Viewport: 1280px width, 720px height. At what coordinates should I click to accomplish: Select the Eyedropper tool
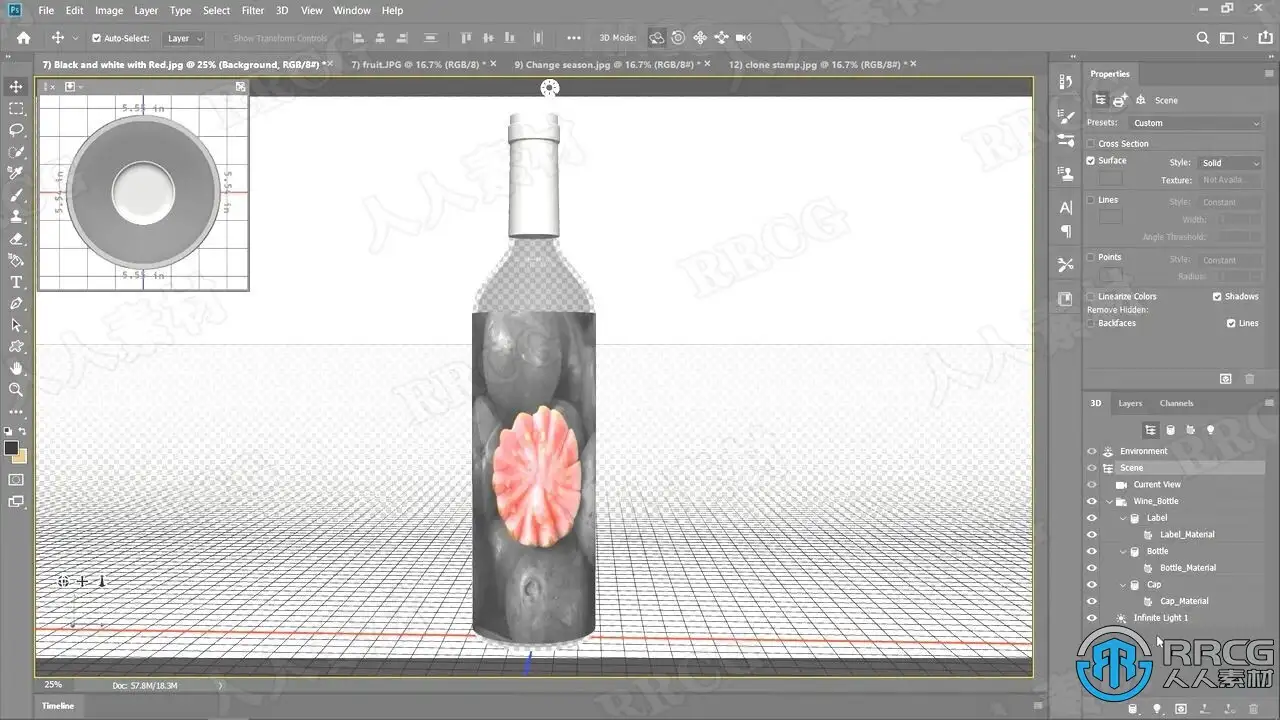click(x=16, y=173)
